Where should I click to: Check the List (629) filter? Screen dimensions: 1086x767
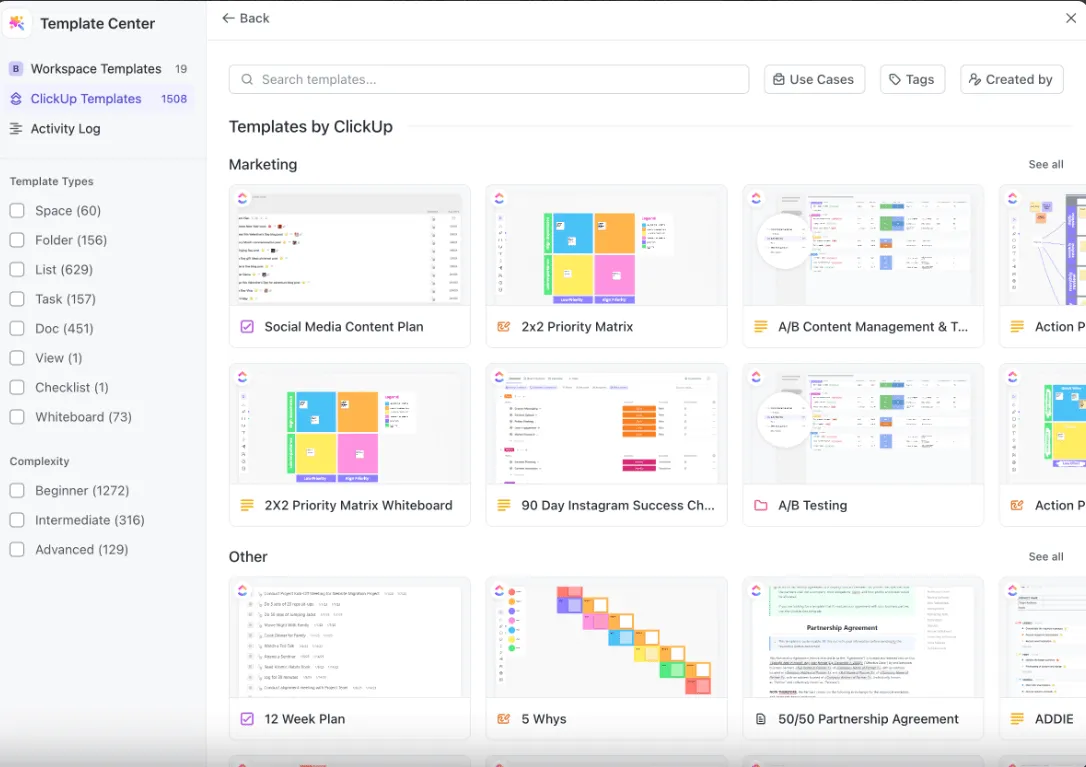[17, 270]
